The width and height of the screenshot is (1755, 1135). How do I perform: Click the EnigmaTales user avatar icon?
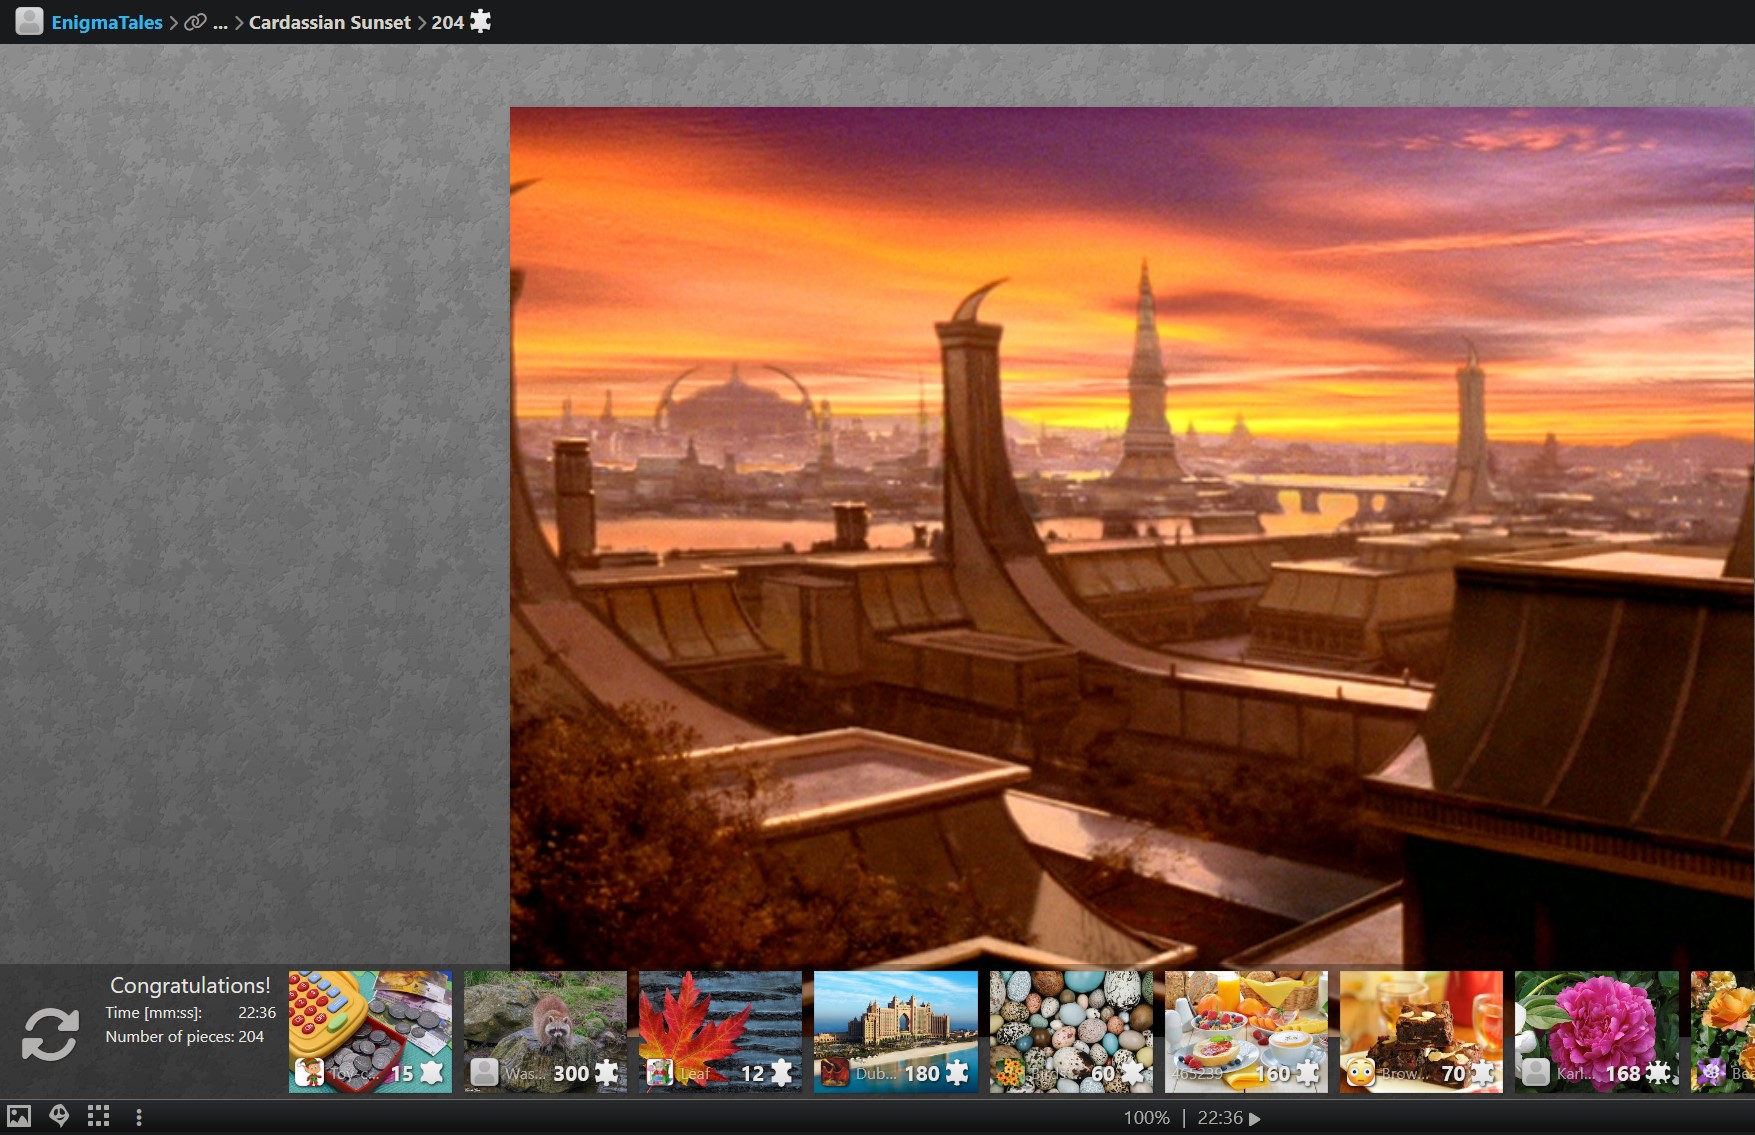click(29, 21)
